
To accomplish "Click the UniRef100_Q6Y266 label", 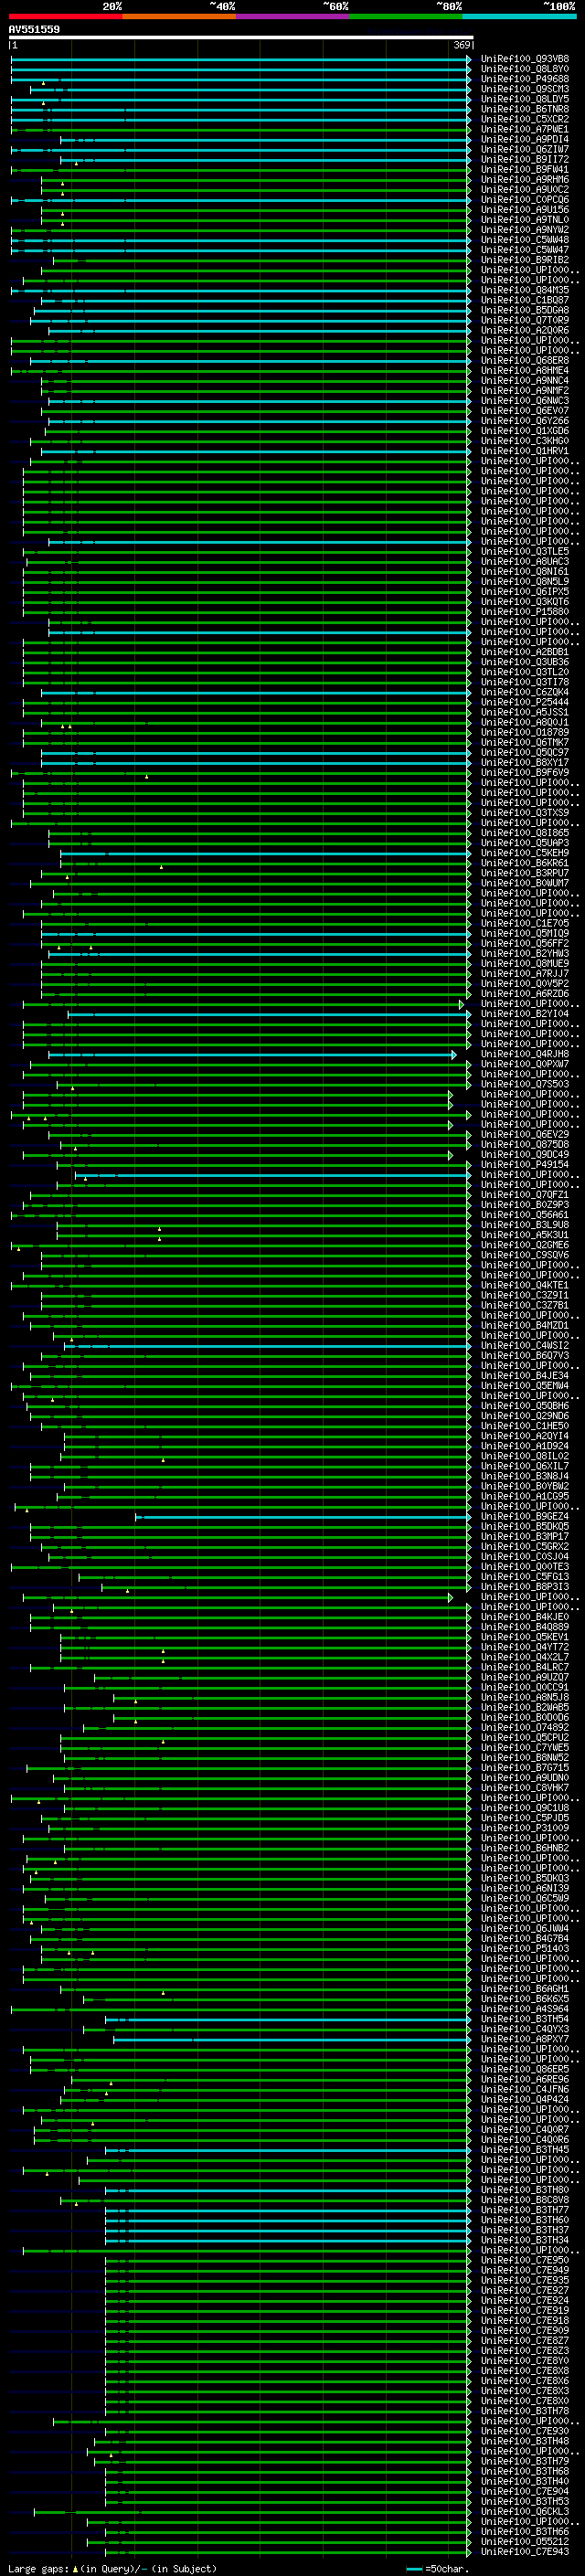I will coord(525,421).
